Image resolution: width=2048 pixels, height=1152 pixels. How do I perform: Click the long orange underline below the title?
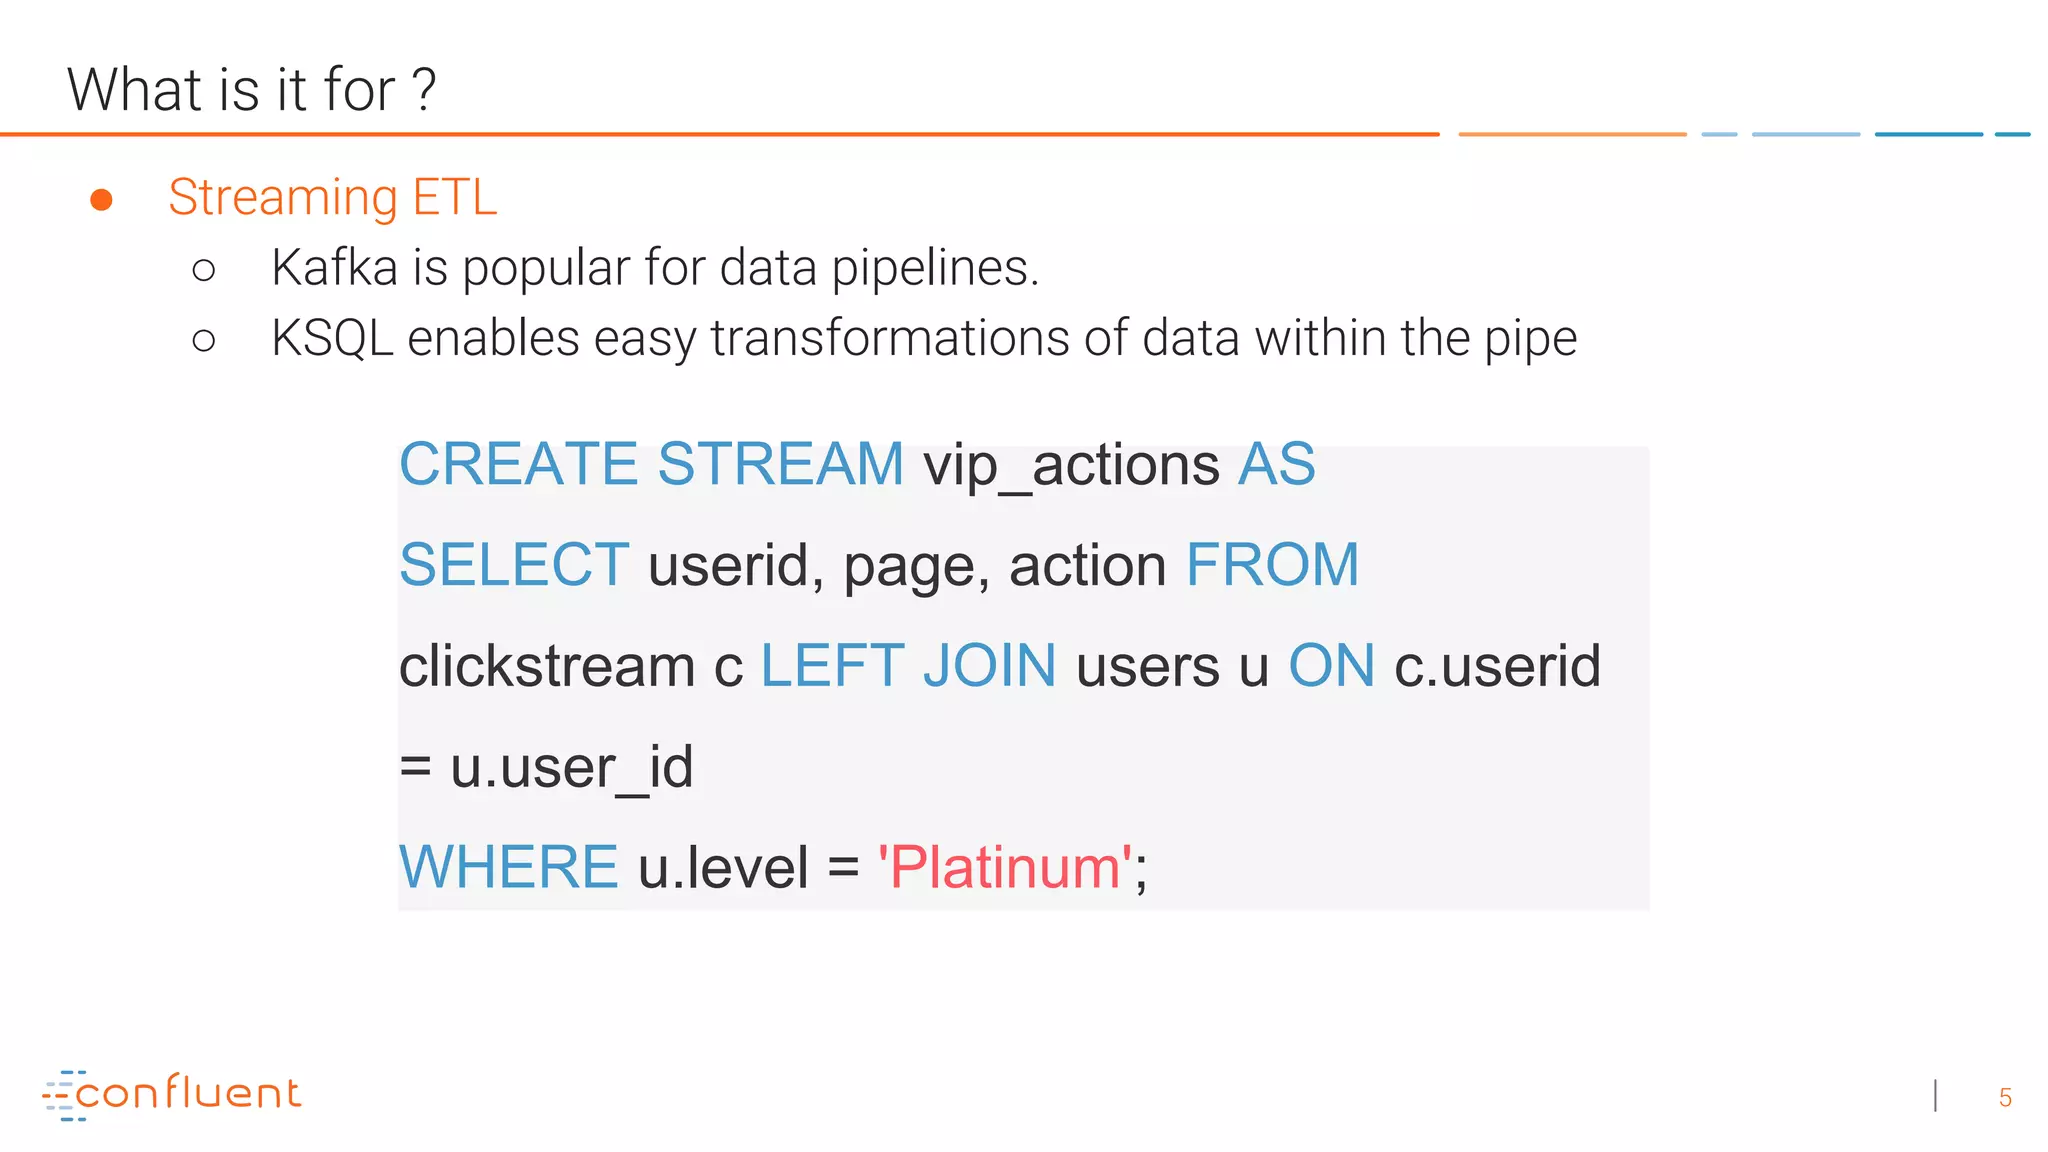click(720, 134)
